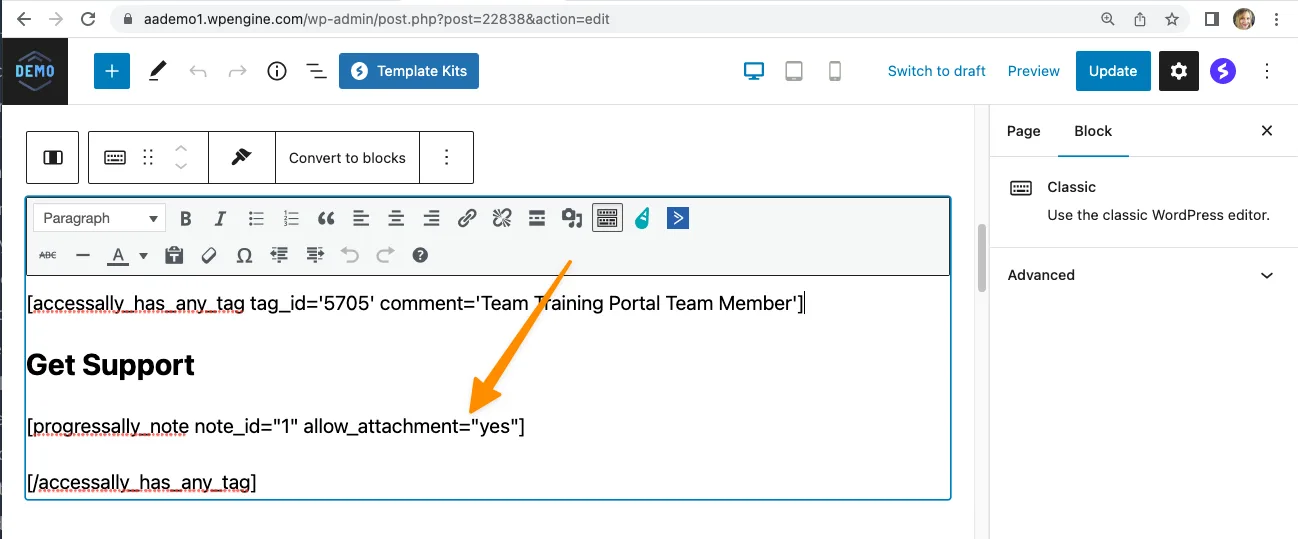Viewport: 1298px width, 539px height.
Task: Clear formatting with eraser icon
Action: click(209, 255)
